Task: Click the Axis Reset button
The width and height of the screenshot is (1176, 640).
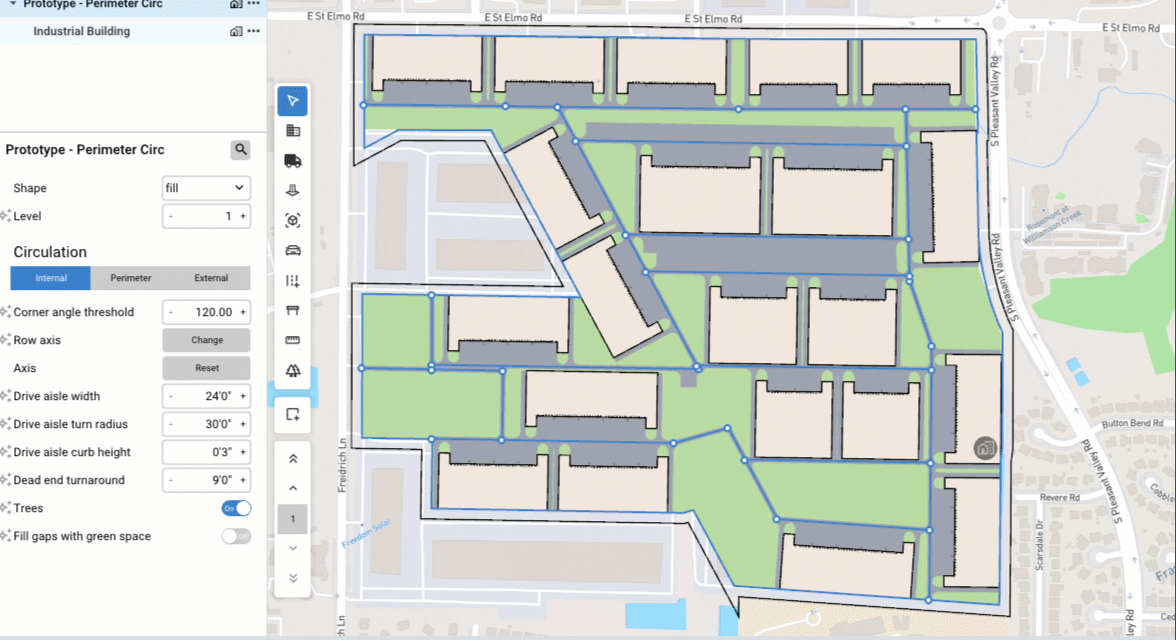Action: point(206,368)
